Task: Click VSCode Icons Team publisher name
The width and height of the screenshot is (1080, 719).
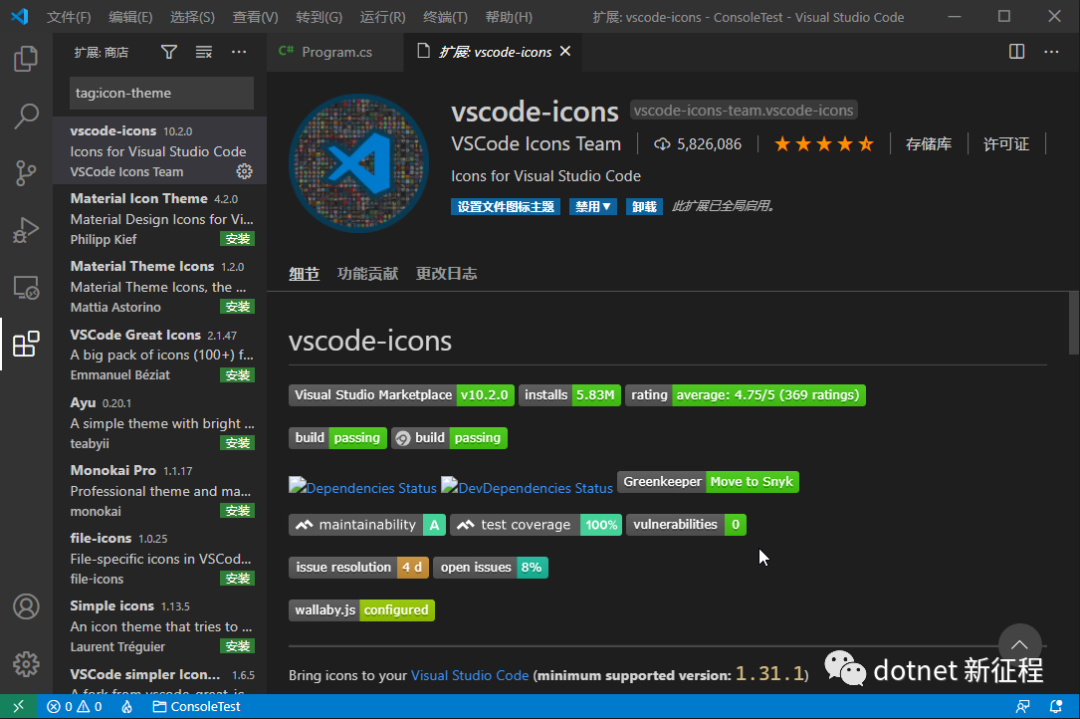Action: click(x=536, y=144)
